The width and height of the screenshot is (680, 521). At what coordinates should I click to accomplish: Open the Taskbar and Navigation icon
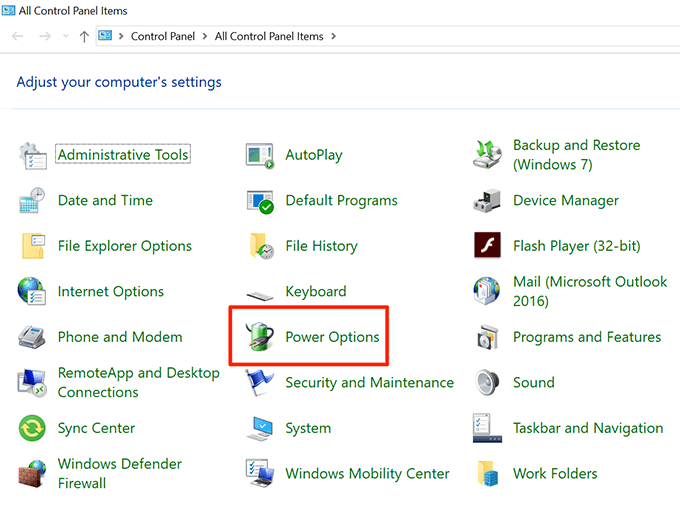tap(487, 428)
